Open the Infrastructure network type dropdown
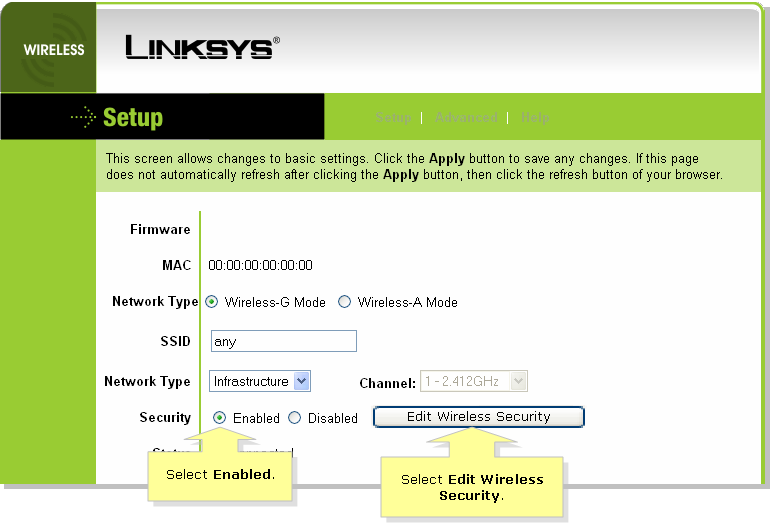Image resolution: width=772 pixels, height=526 pixels. point(259,381)
